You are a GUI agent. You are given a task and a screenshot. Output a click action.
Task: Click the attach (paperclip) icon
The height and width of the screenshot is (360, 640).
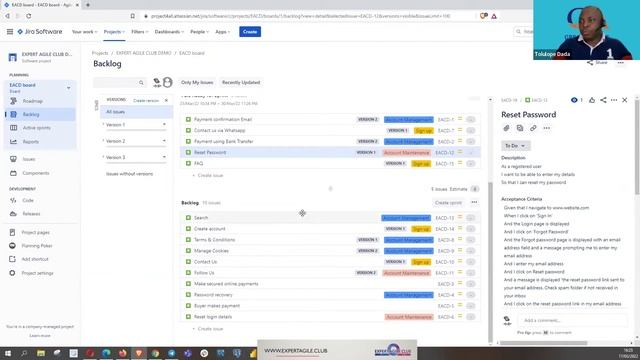tap(506, 128)
